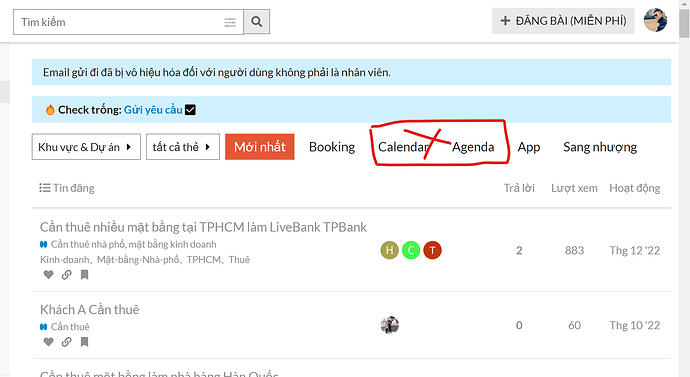This screenshot has width=690, height=377.
Task: Filter by Mặt-bằng-Nhà-phố tag
Action: (x=138, y=260)
